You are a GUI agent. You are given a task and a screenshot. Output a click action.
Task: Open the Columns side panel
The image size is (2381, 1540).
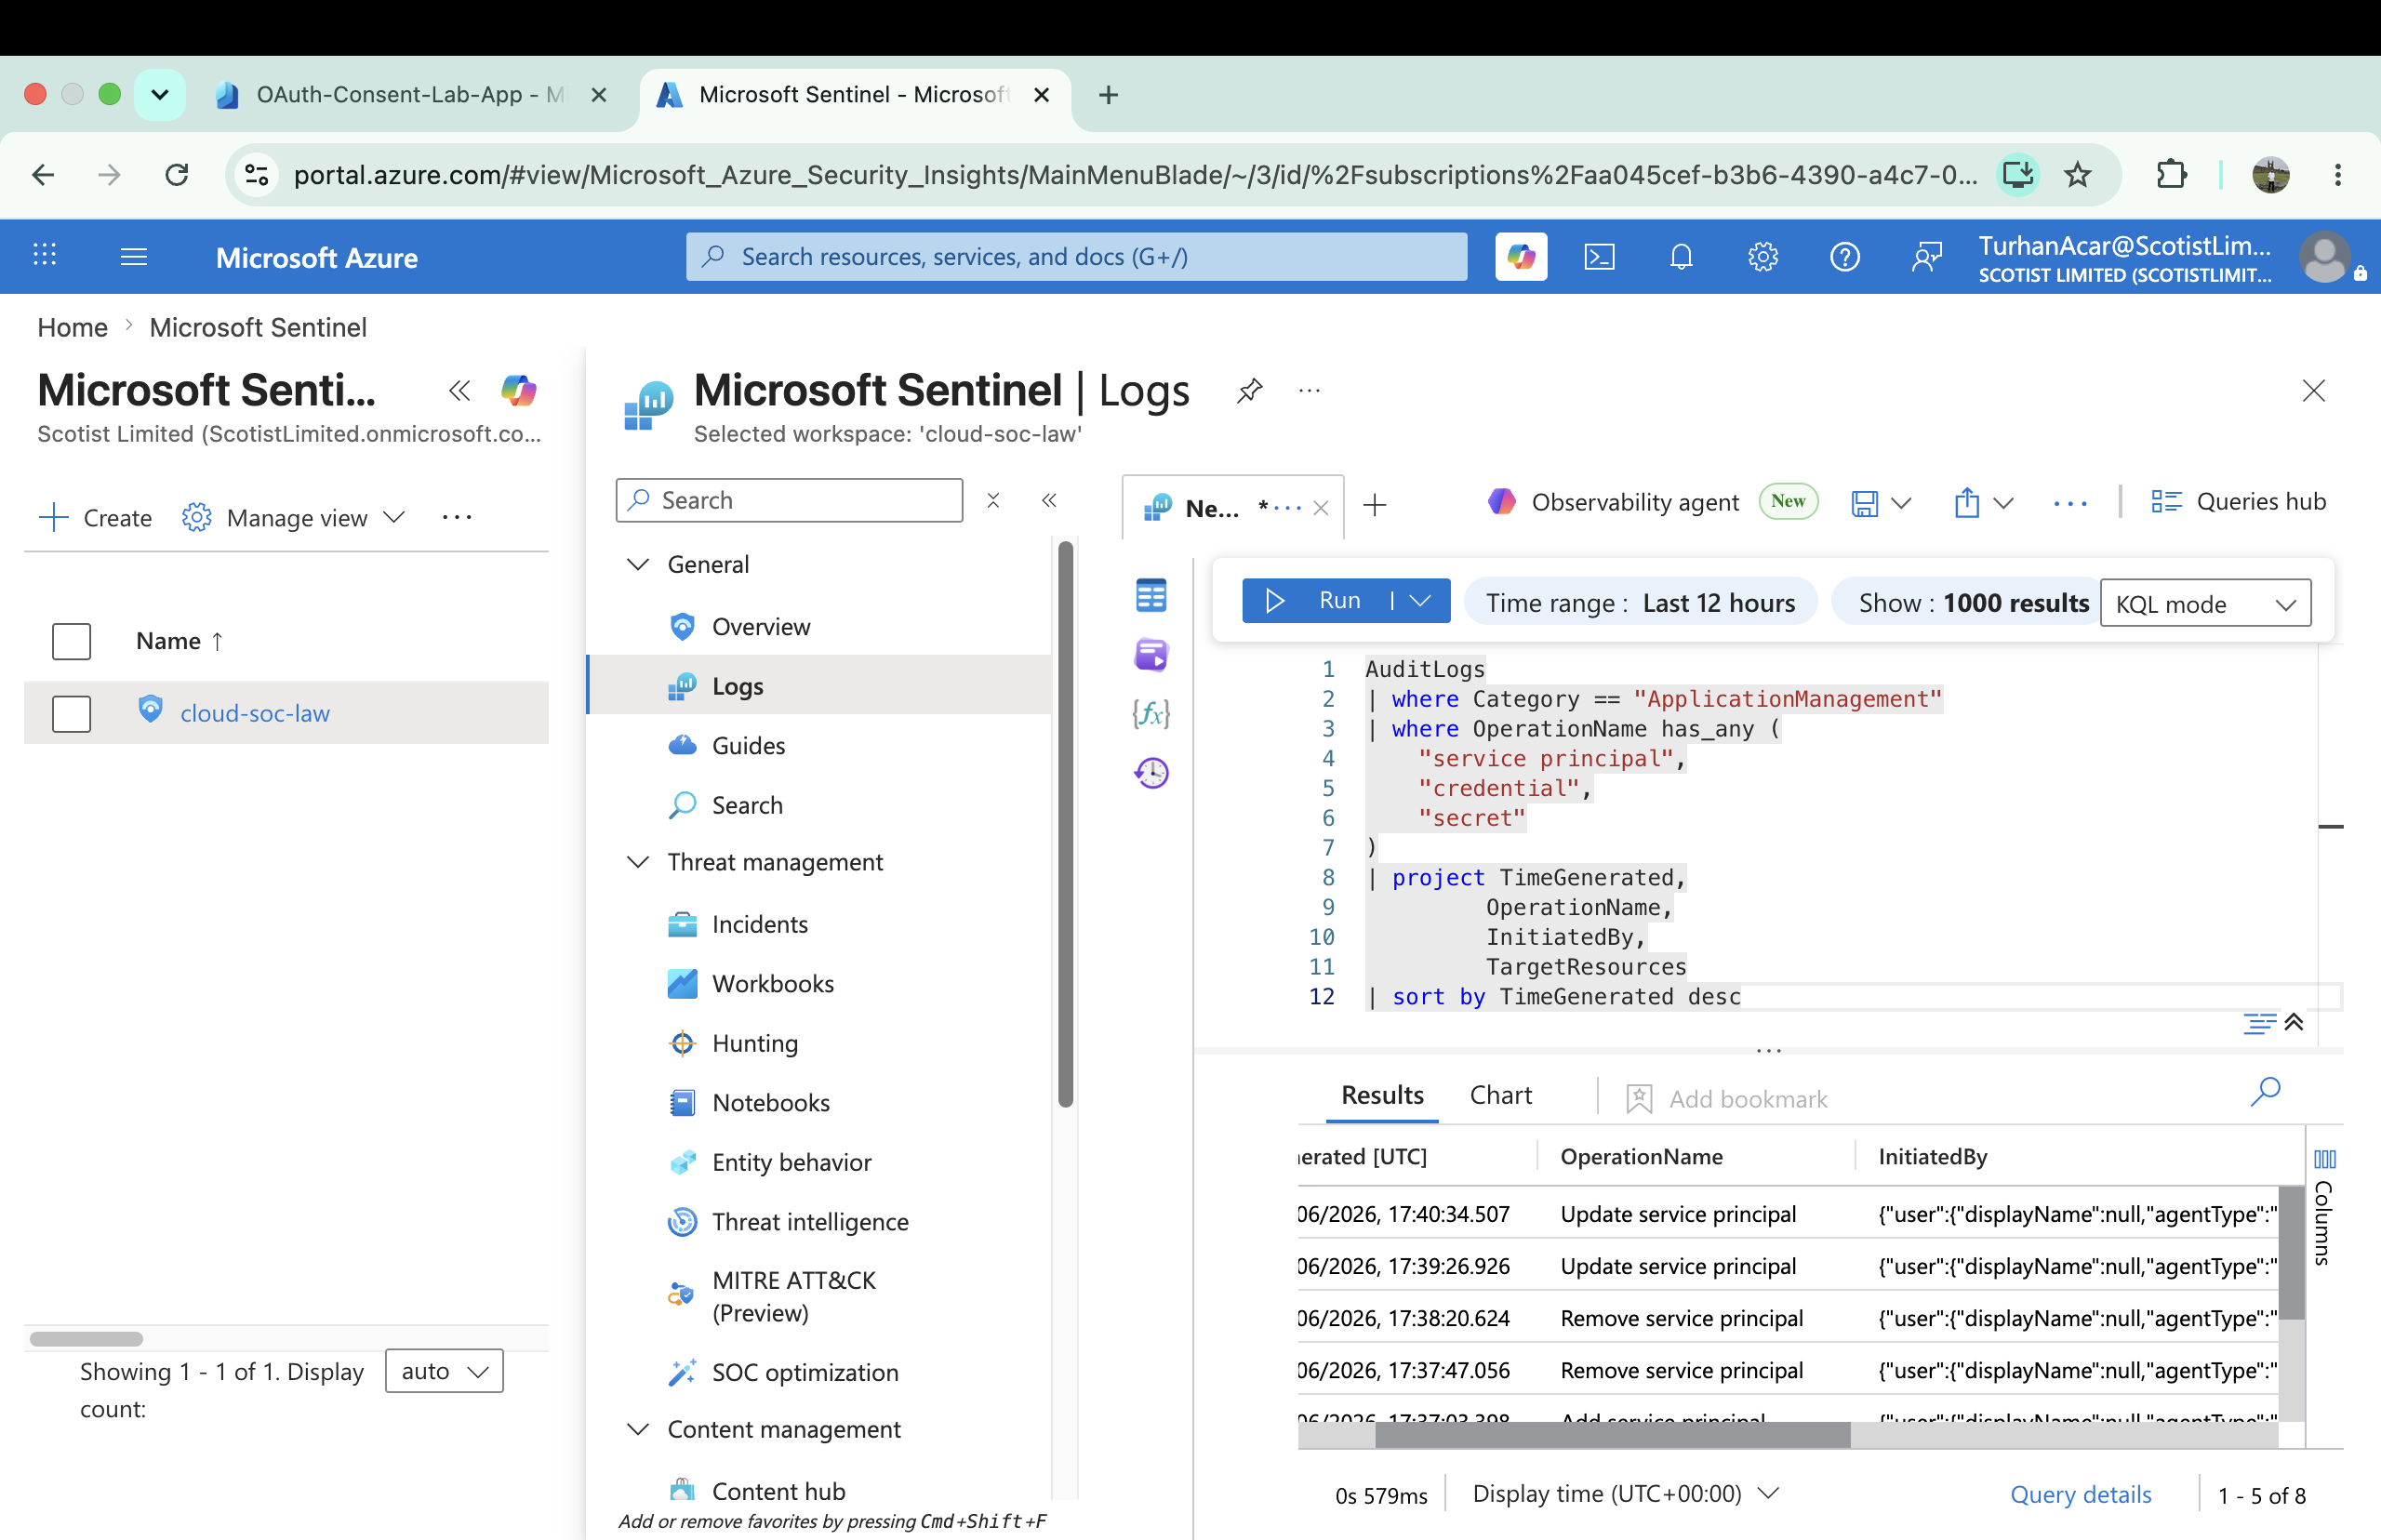2324,1210
